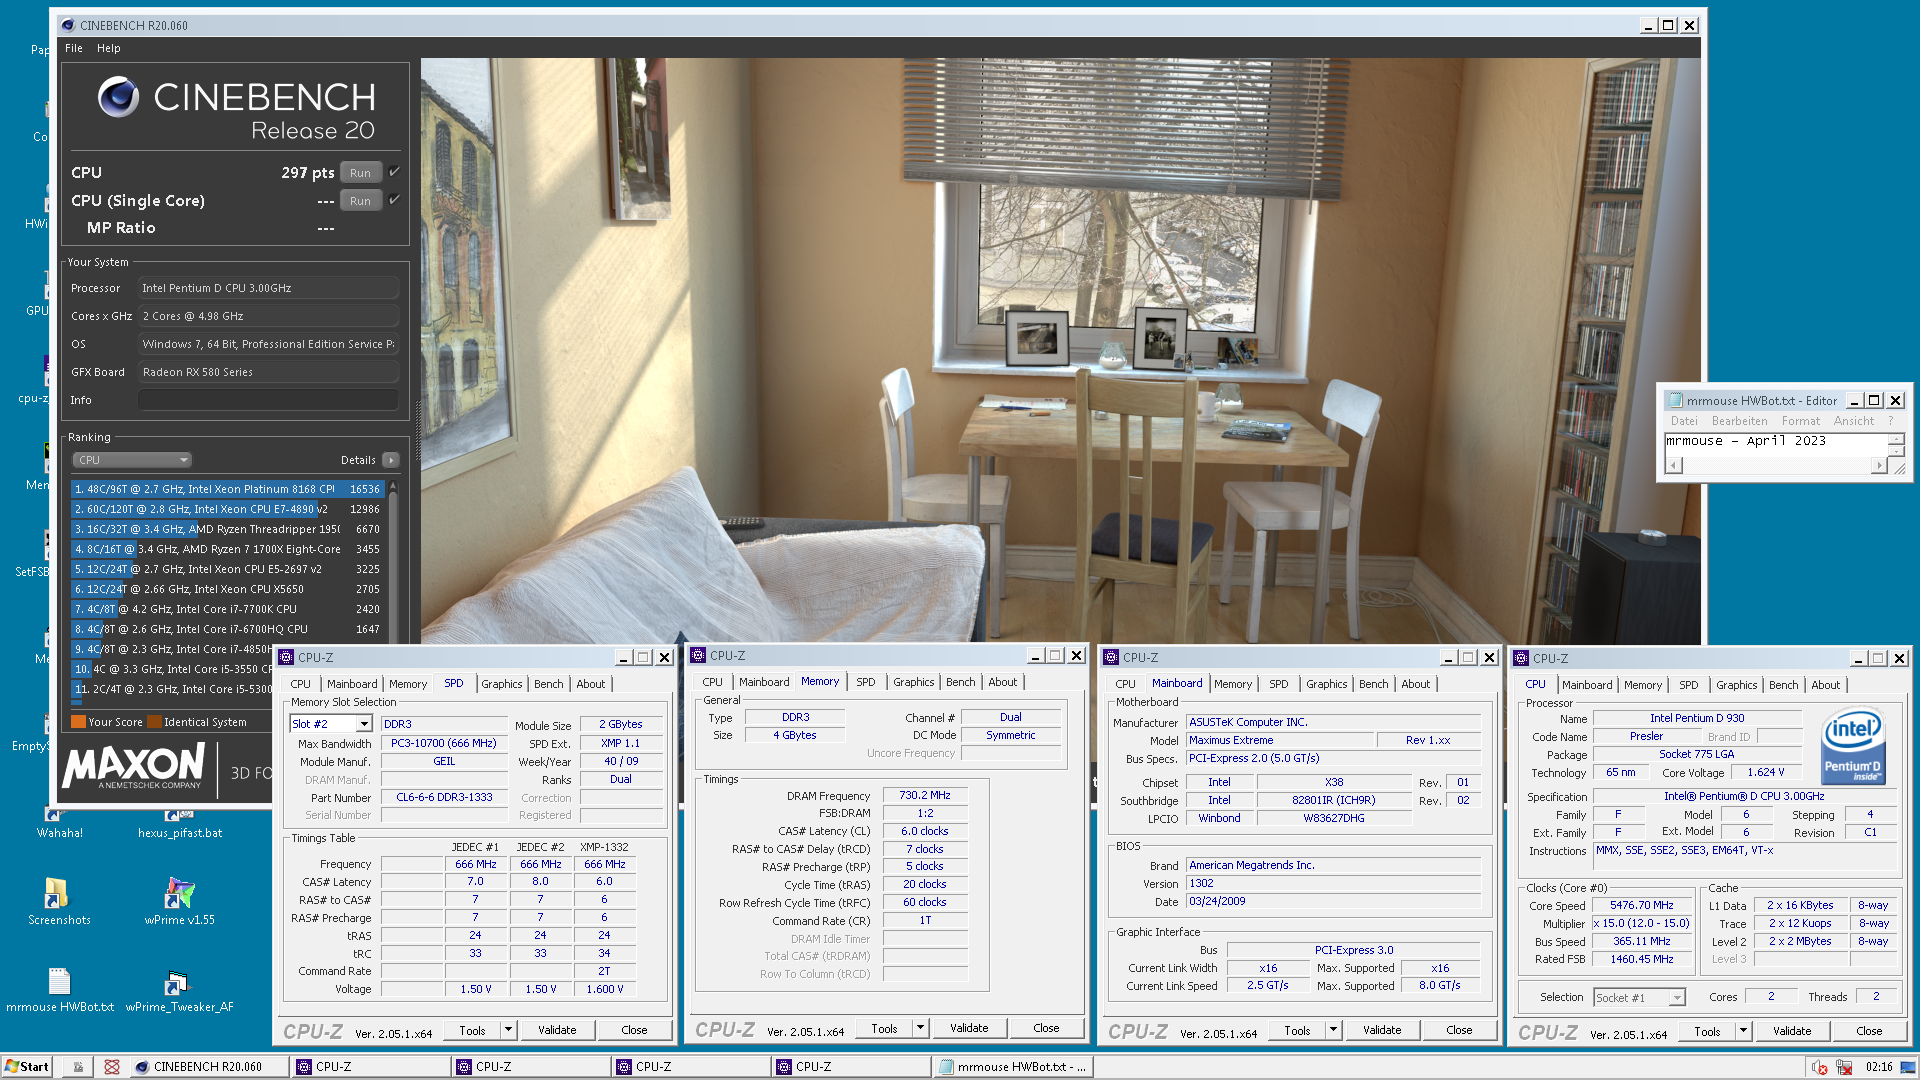
Task: Run the CPU benchmark
Action: point(360,172)
